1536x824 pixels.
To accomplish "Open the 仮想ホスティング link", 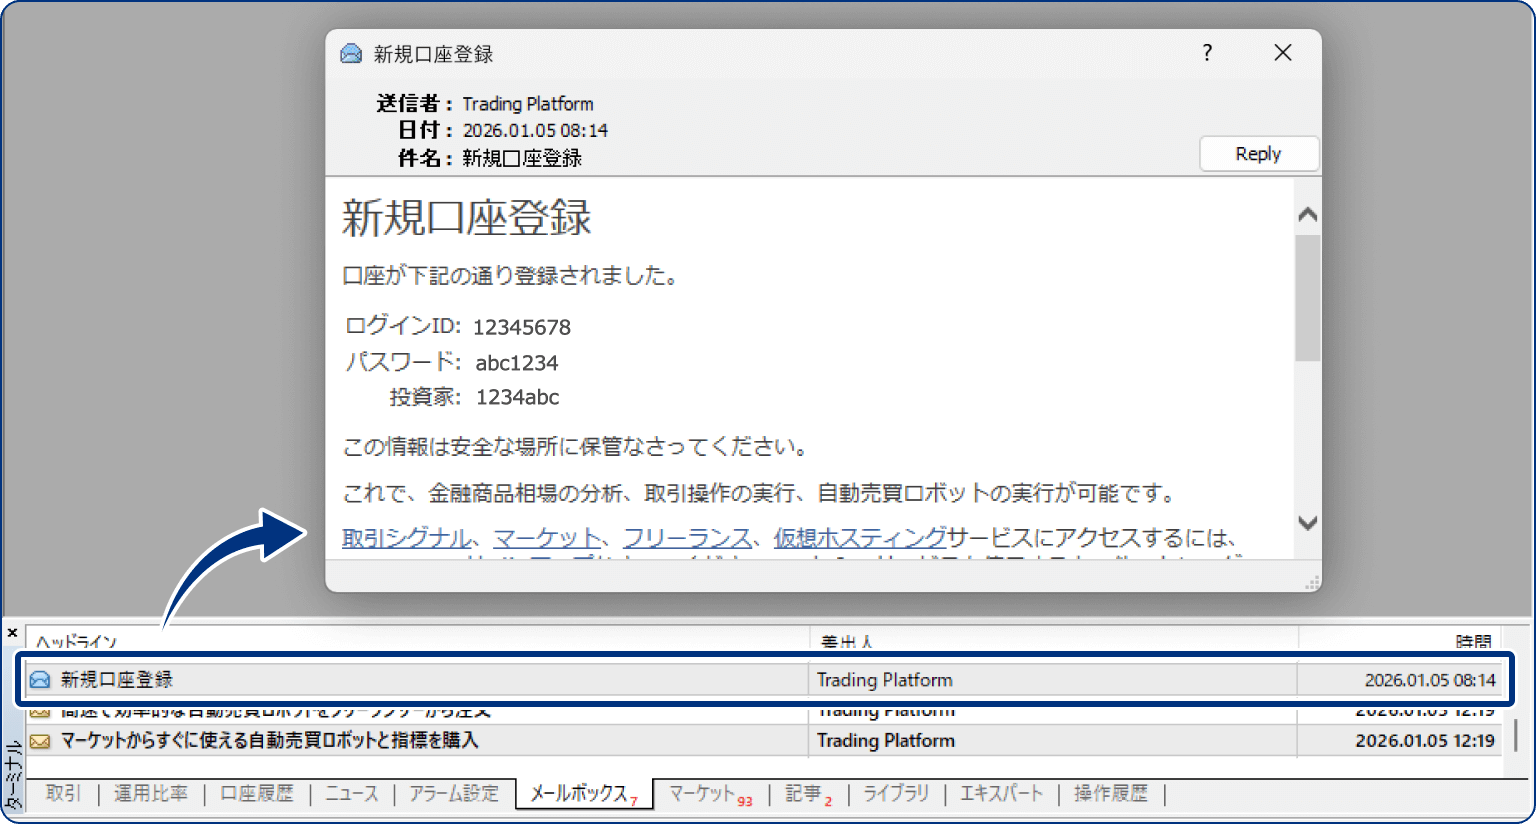I will coord(860,536).
